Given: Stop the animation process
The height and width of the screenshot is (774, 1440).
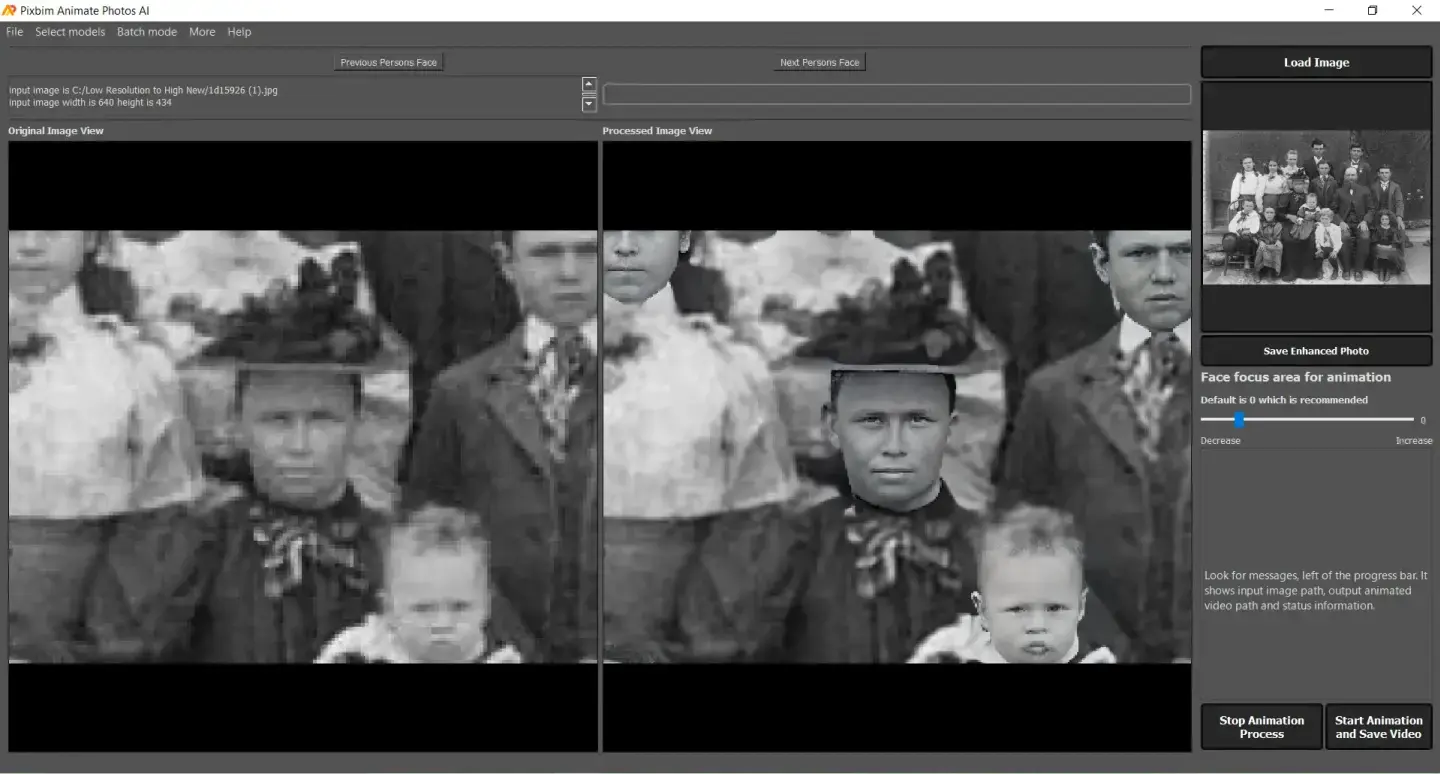Looking at the screenshot, I should coord(1261,727).
